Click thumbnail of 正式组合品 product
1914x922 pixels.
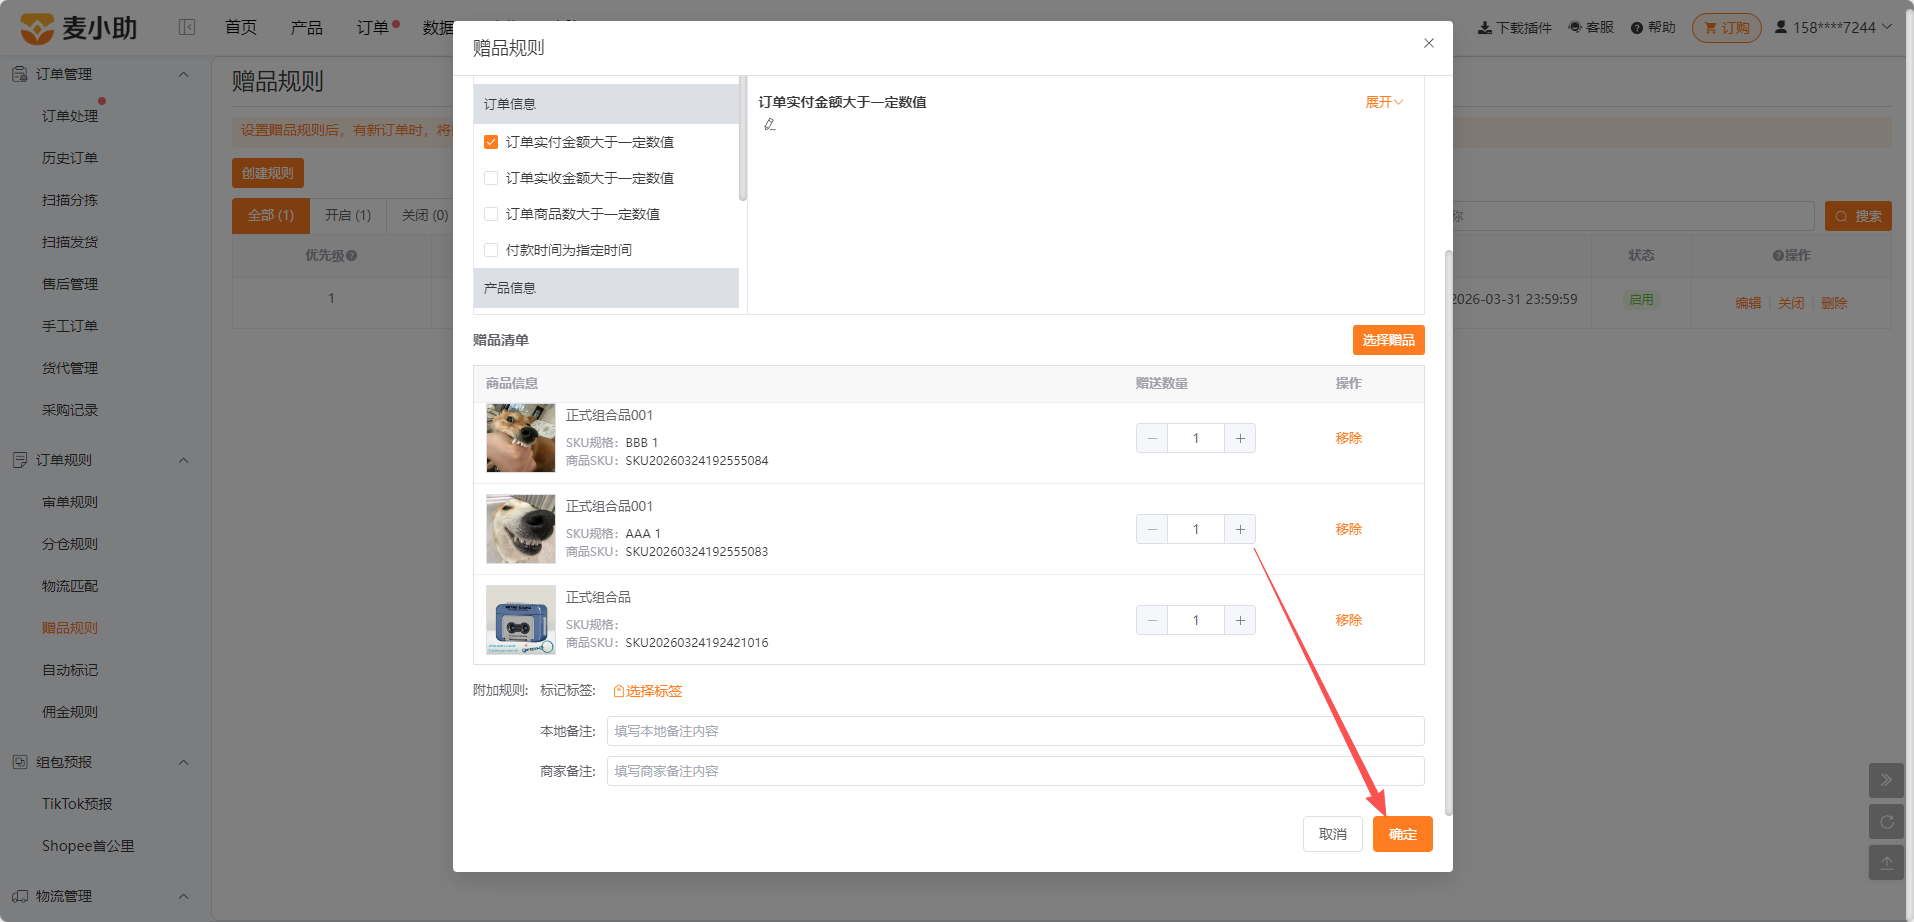coord(521,620)
